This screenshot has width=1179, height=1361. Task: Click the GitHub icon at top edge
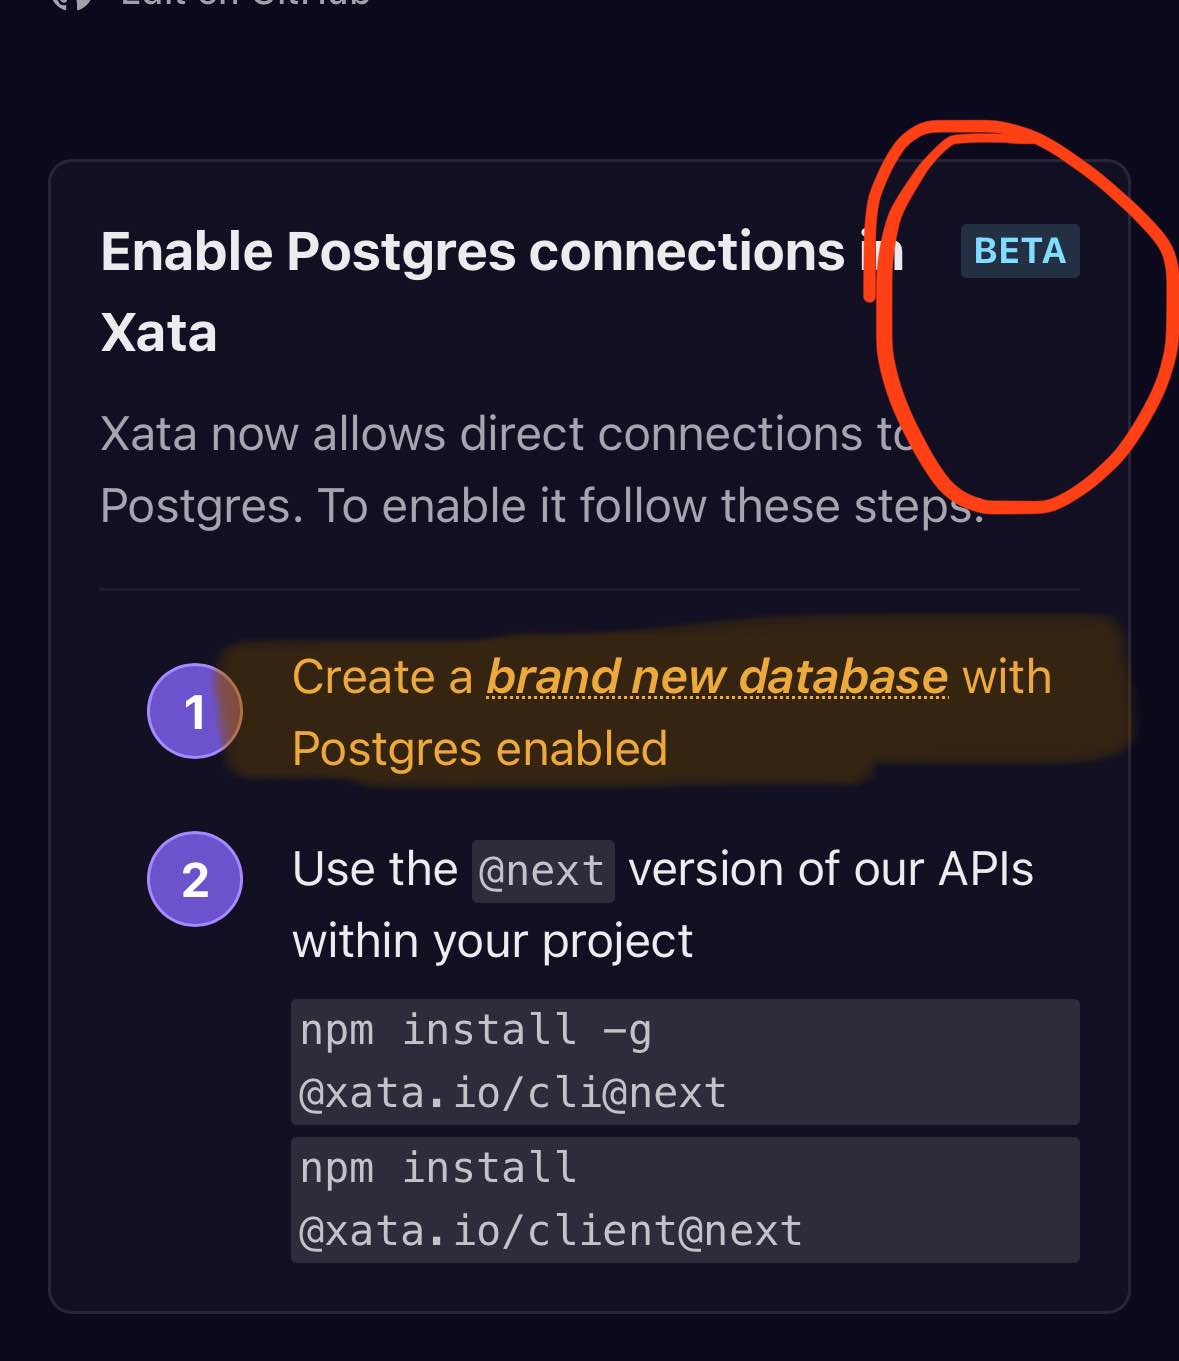tap(72, 3)
